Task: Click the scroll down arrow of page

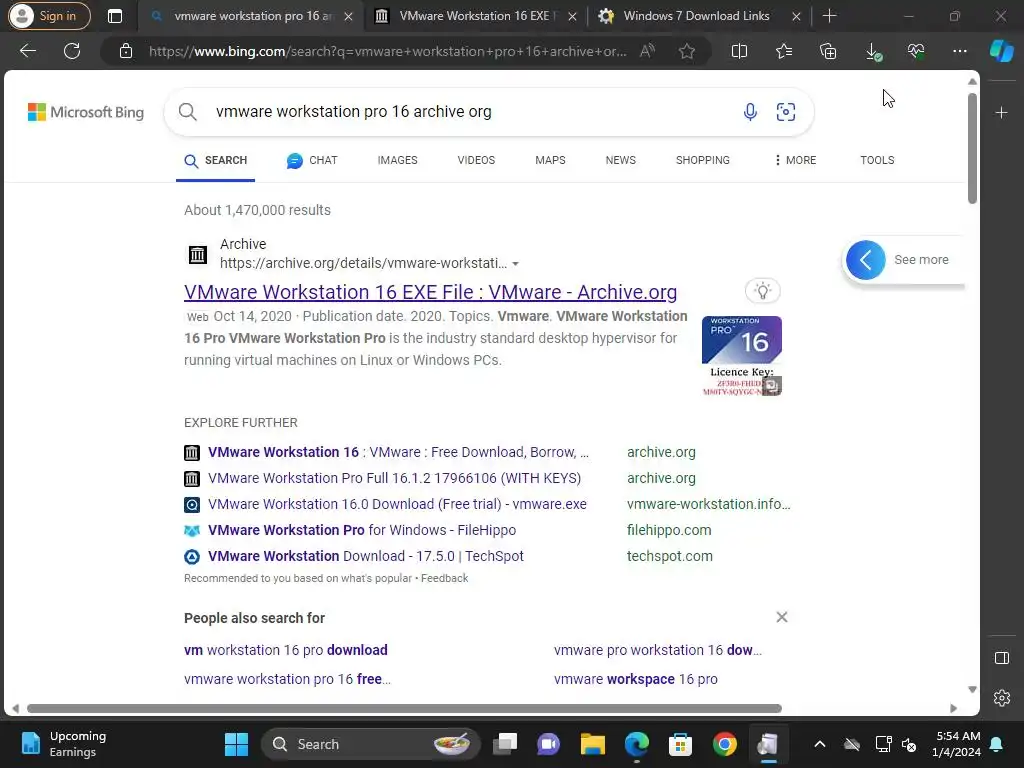Action: pos(972,689)
